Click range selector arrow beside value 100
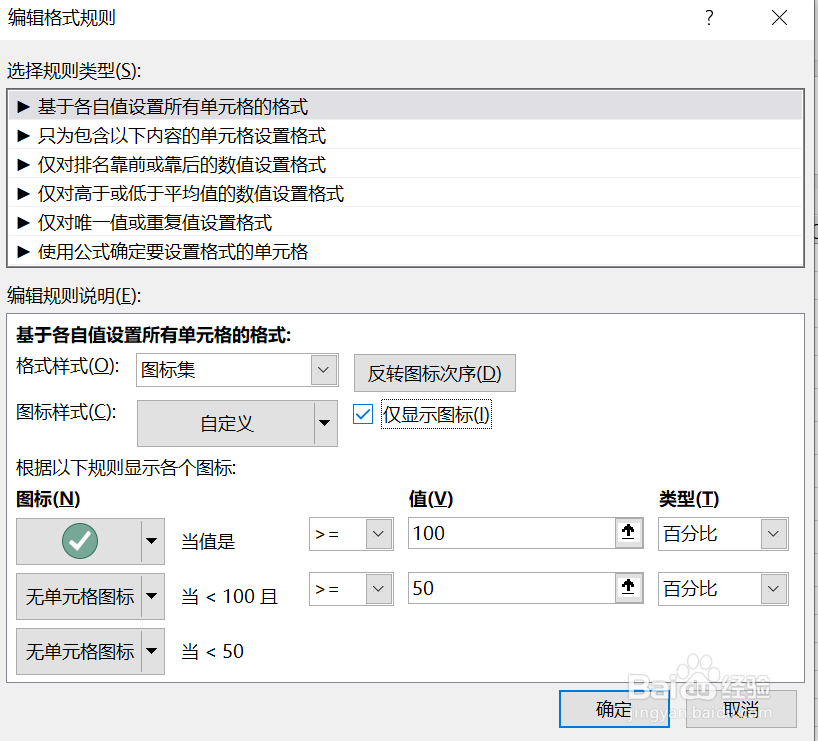This screenshot has height=741, width=818. tap(629, 532)
